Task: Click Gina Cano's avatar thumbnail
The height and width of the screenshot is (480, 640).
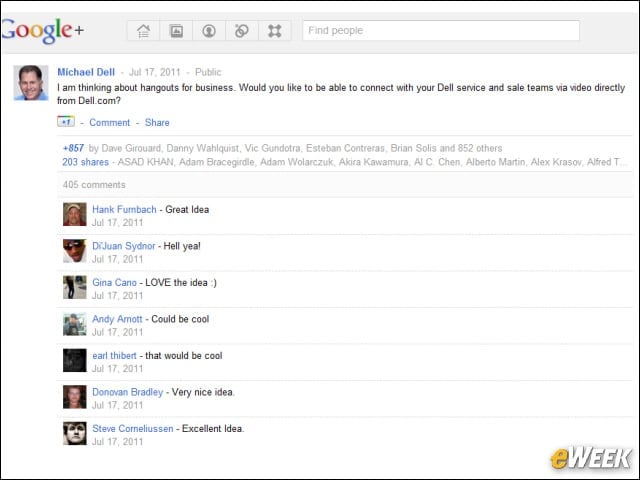Action: [75, 287]
